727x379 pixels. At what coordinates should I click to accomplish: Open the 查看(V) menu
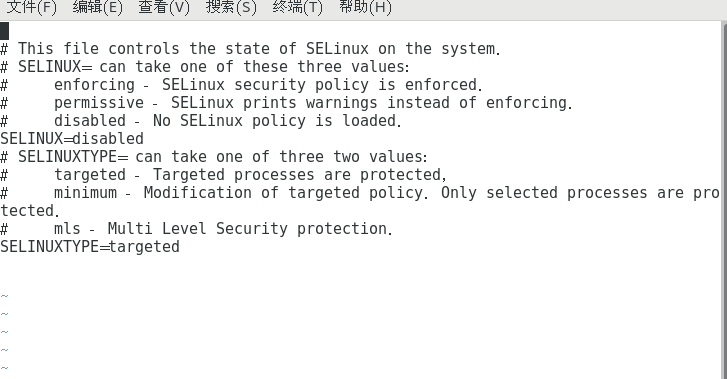click(164, 7)
